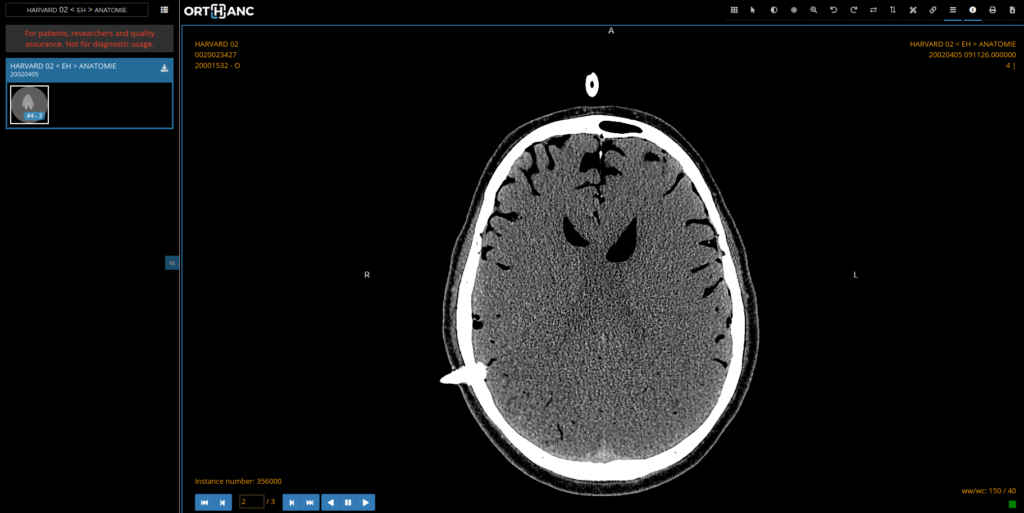Image resolution: width=1024 pixels, height=513 pixels.
Task: Toggle the info overlay text button
Action: click(972, 10)
